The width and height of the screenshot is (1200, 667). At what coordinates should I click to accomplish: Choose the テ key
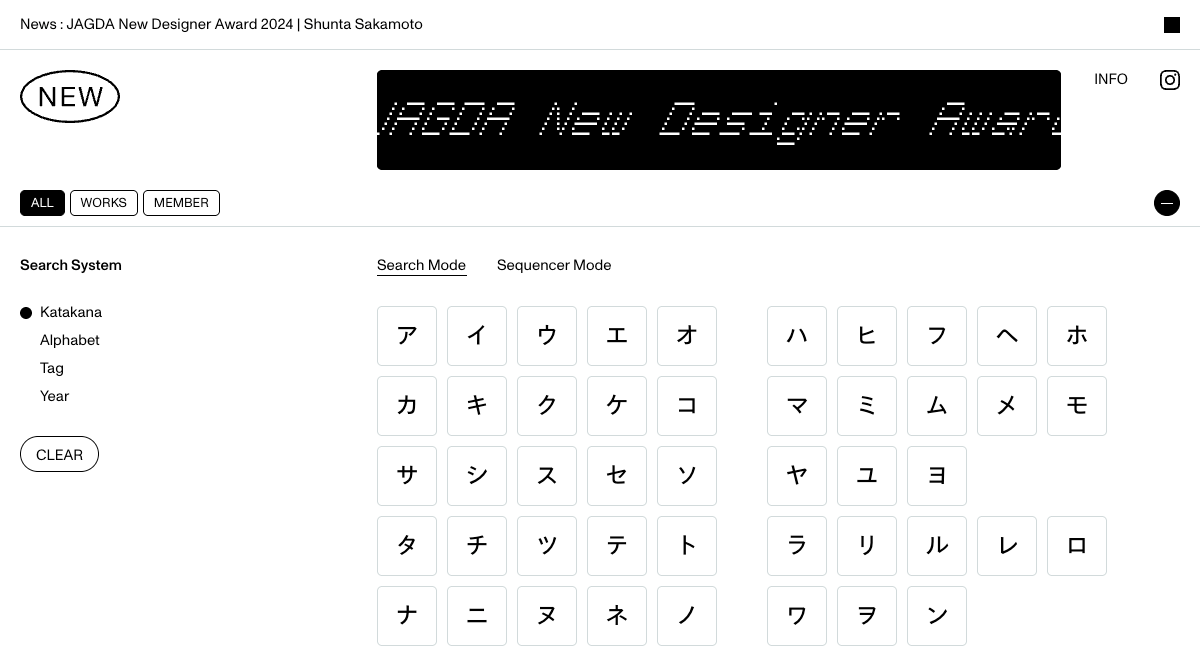click(x=617, y=546)
